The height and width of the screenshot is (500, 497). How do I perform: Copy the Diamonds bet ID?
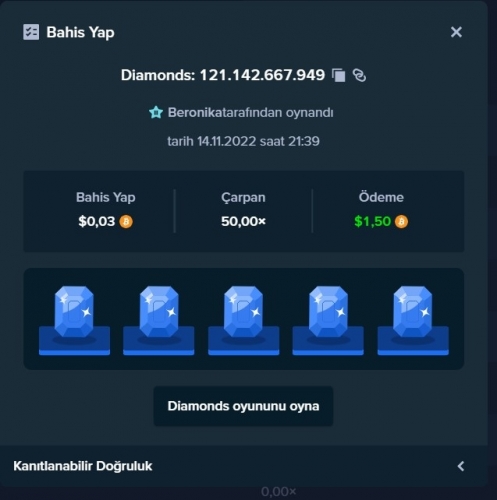pyautogui.click(x=339, y=75)
